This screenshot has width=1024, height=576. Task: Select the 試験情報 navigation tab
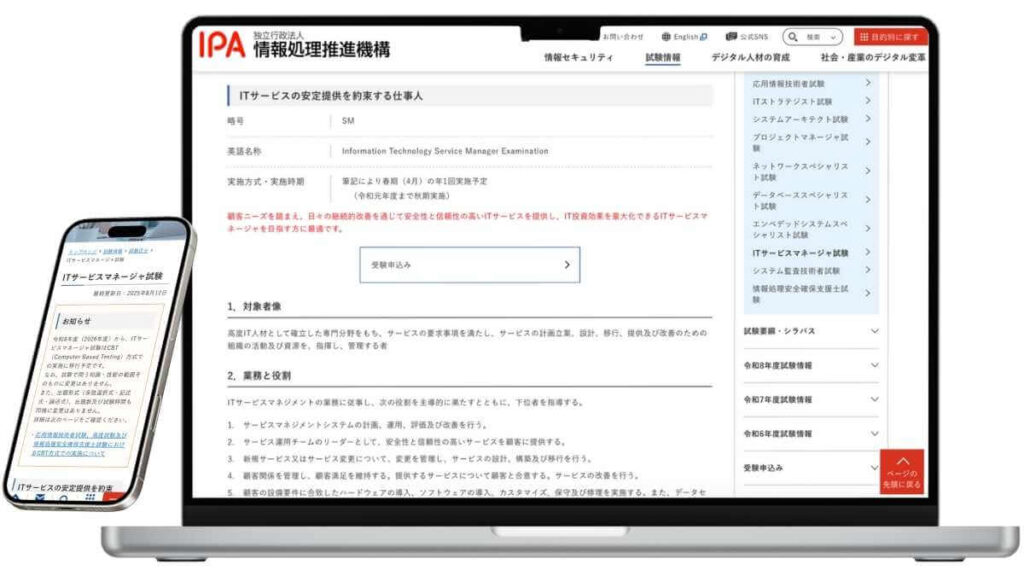pyautogui.click(x=663, y=58)
